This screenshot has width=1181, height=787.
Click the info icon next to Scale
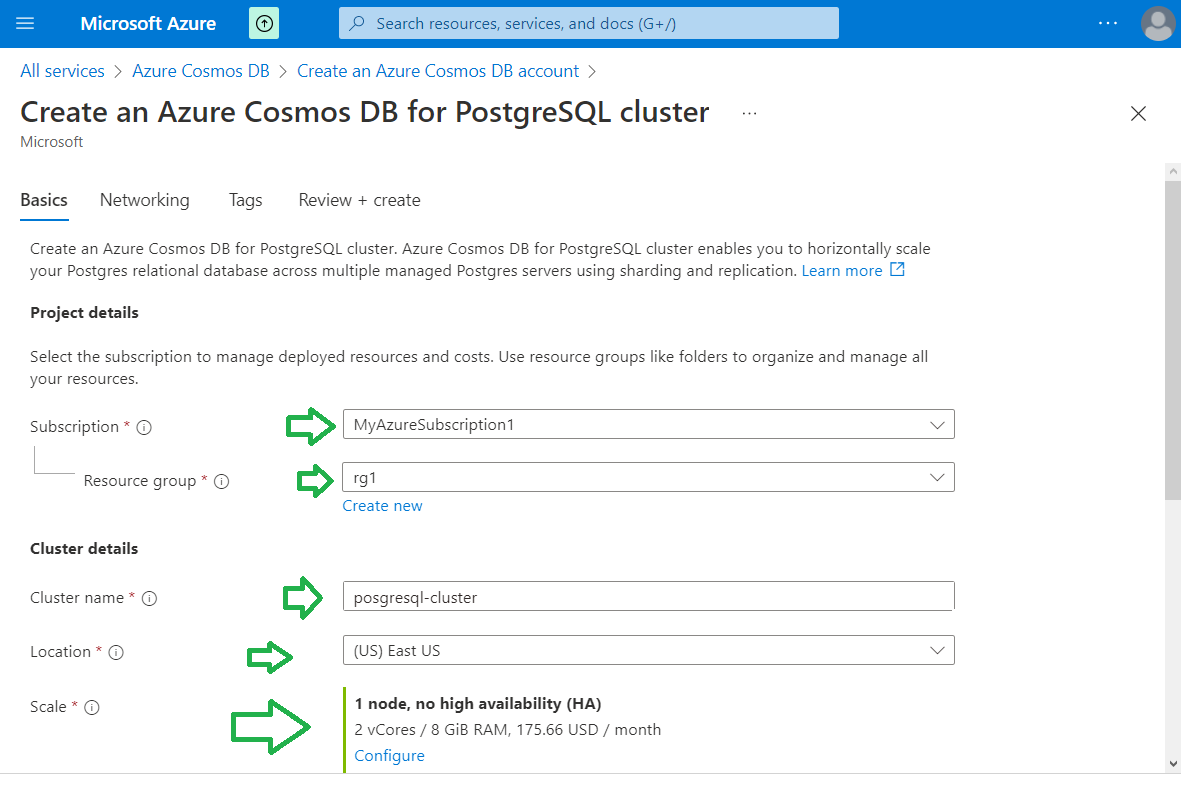tap(92, 707)
